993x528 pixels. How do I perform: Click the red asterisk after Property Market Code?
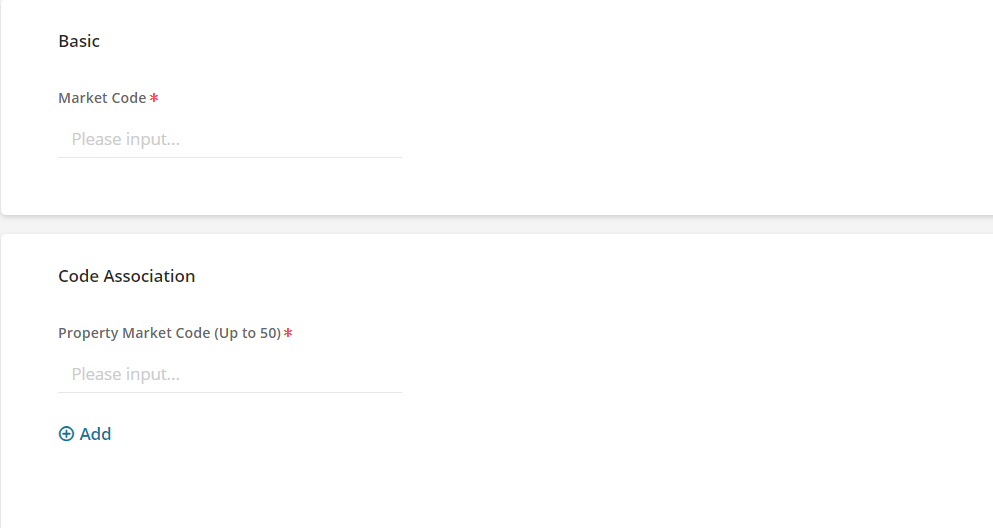288,333
